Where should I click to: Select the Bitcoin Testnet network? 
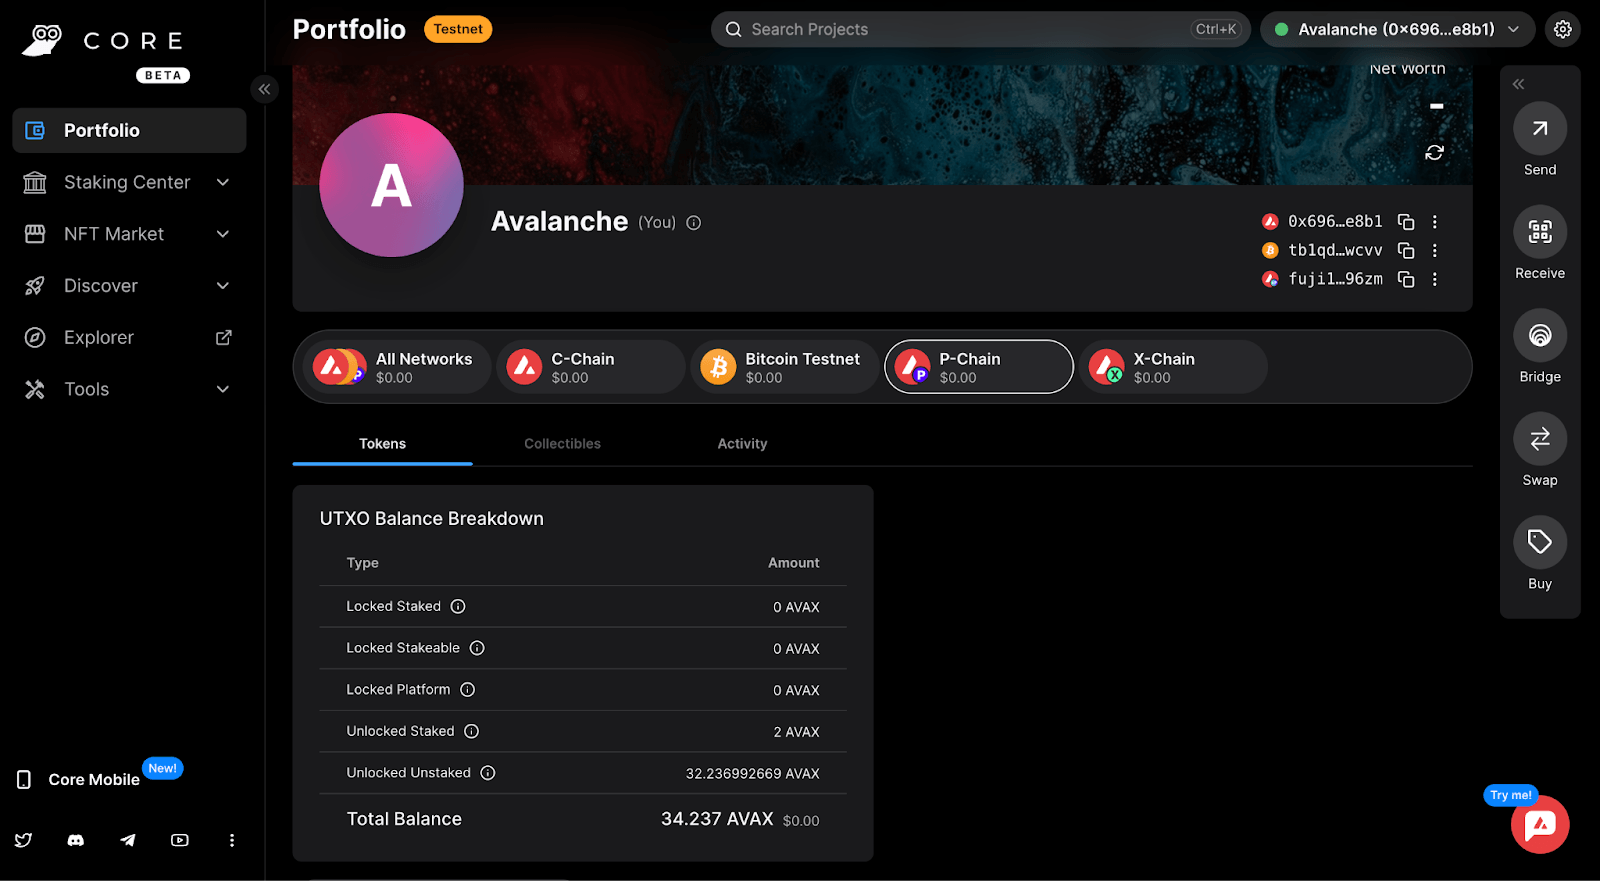coord(784,367)
